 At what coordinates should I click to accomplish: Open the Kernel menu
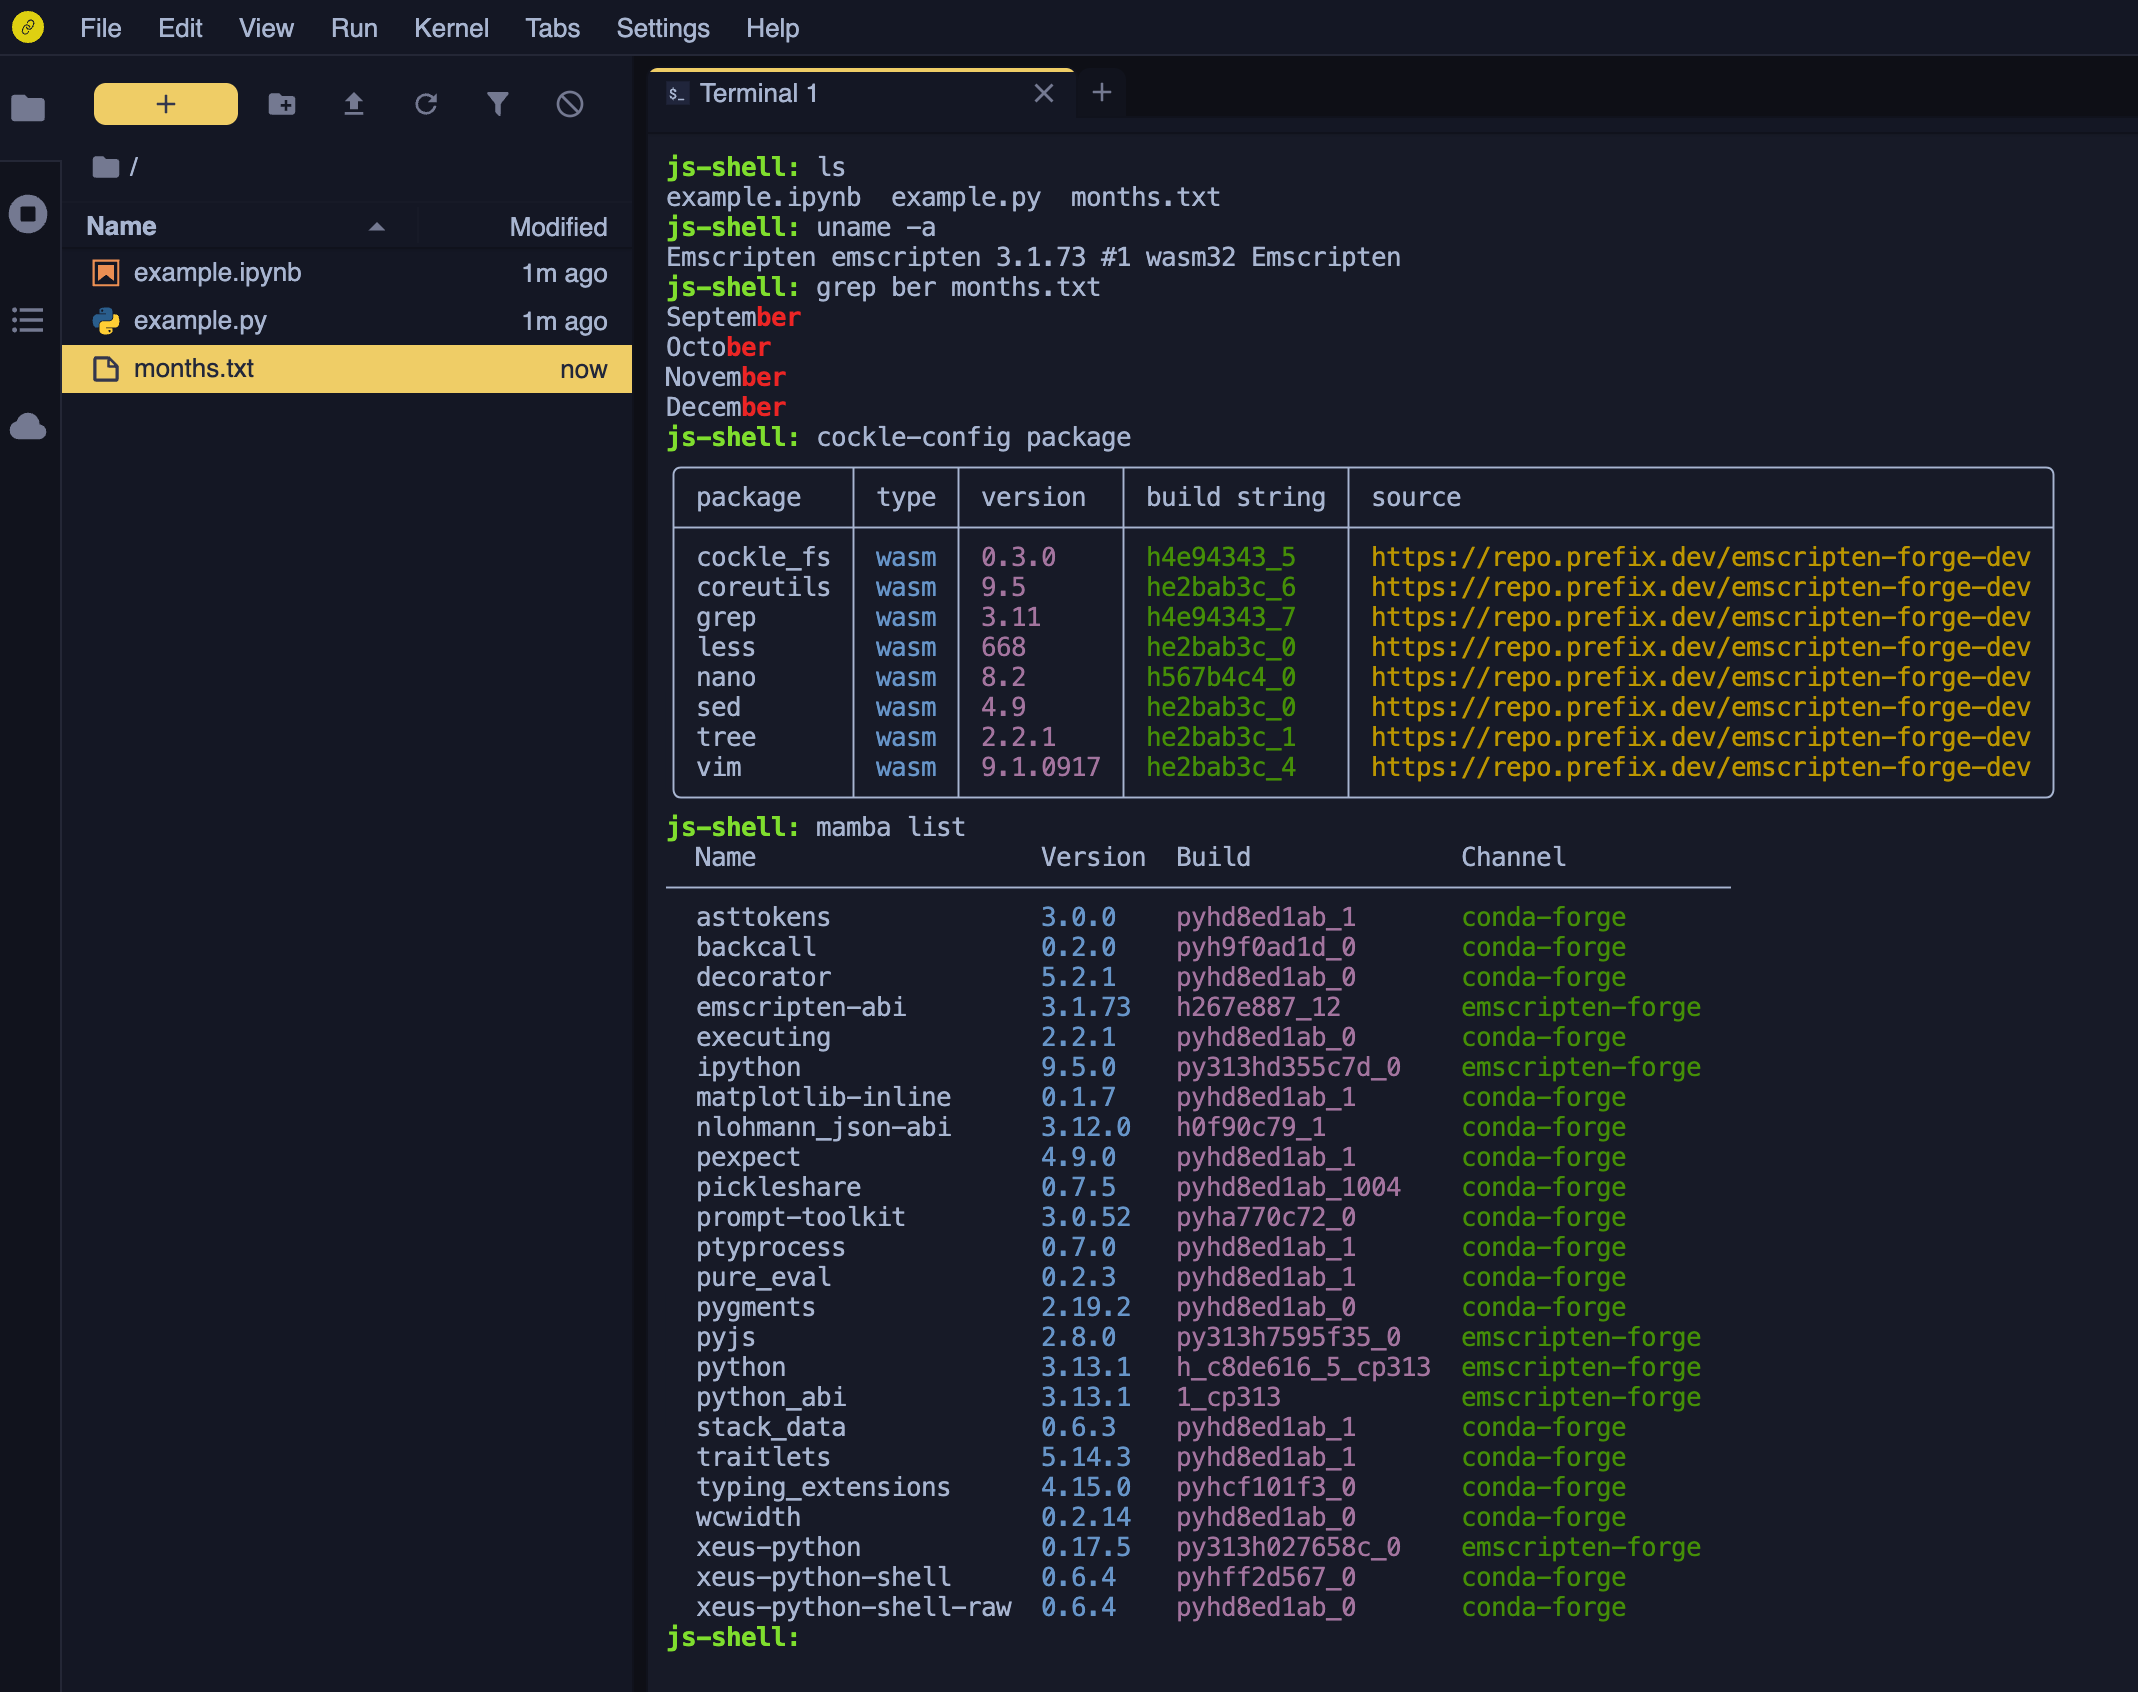coord(452,28)
